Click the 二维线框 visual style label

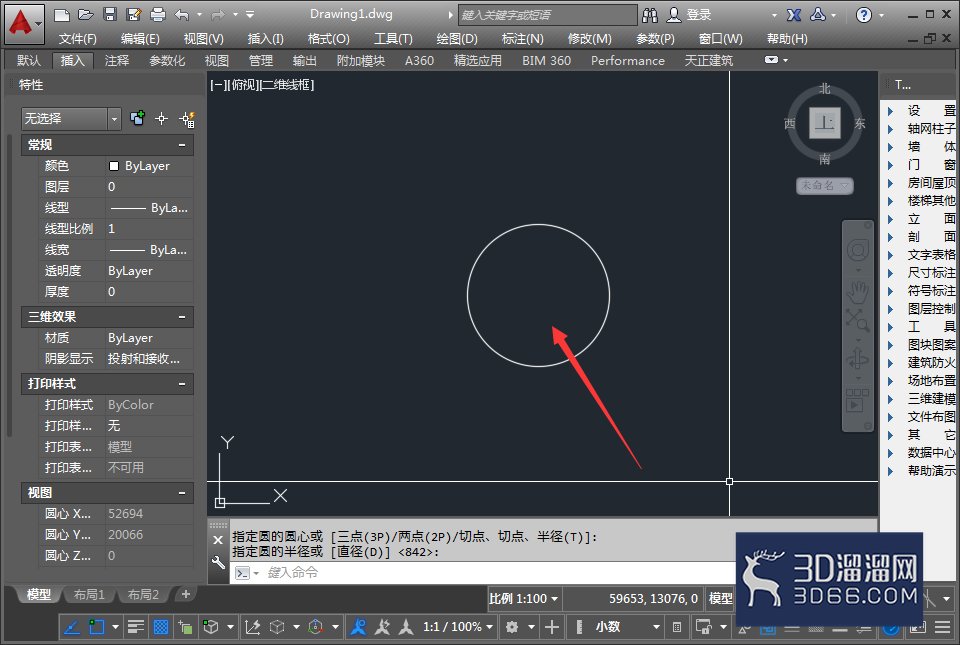tap(287, 85)
